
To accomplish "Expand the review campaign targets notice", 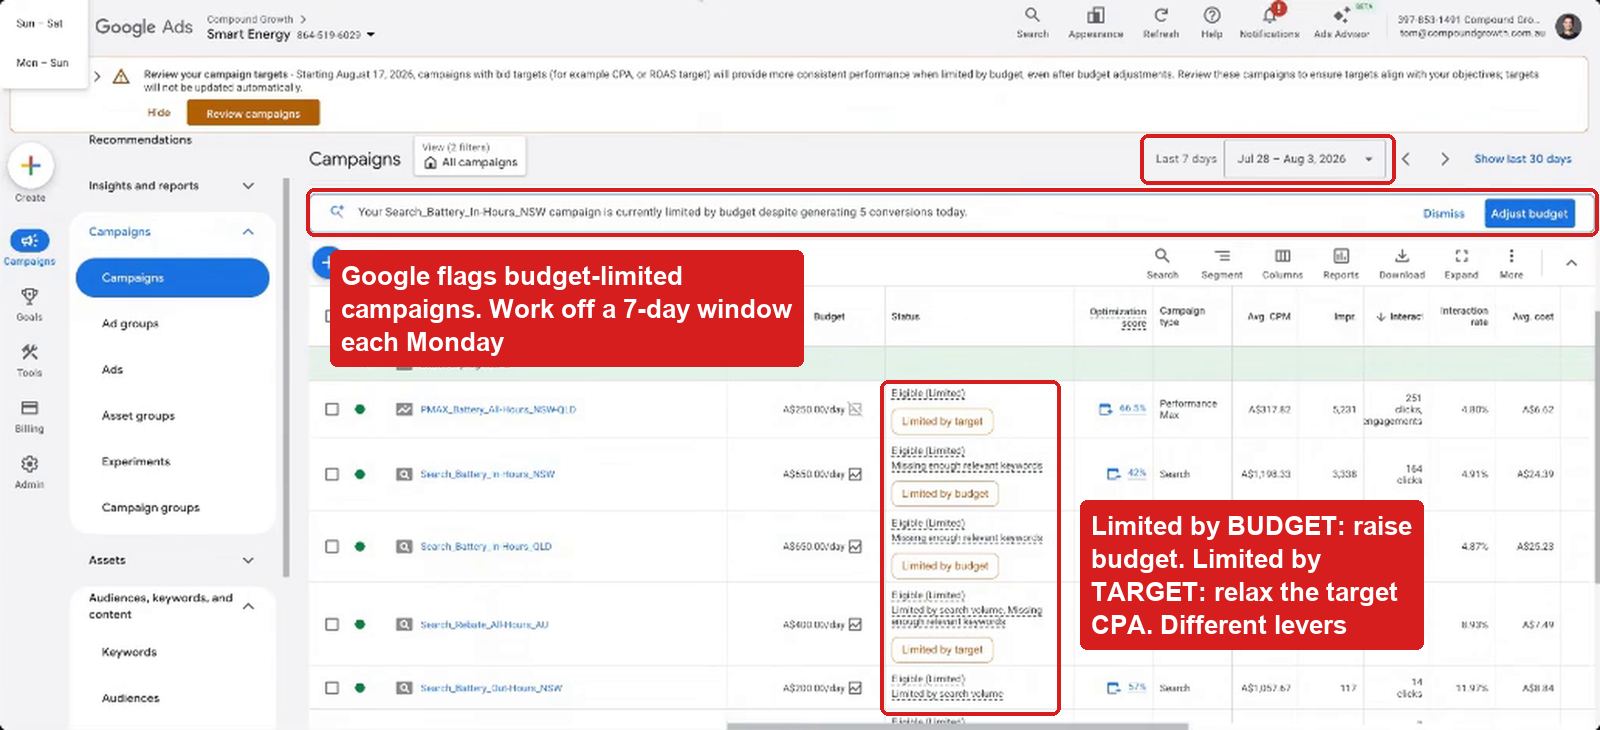I will pos(97,76).
